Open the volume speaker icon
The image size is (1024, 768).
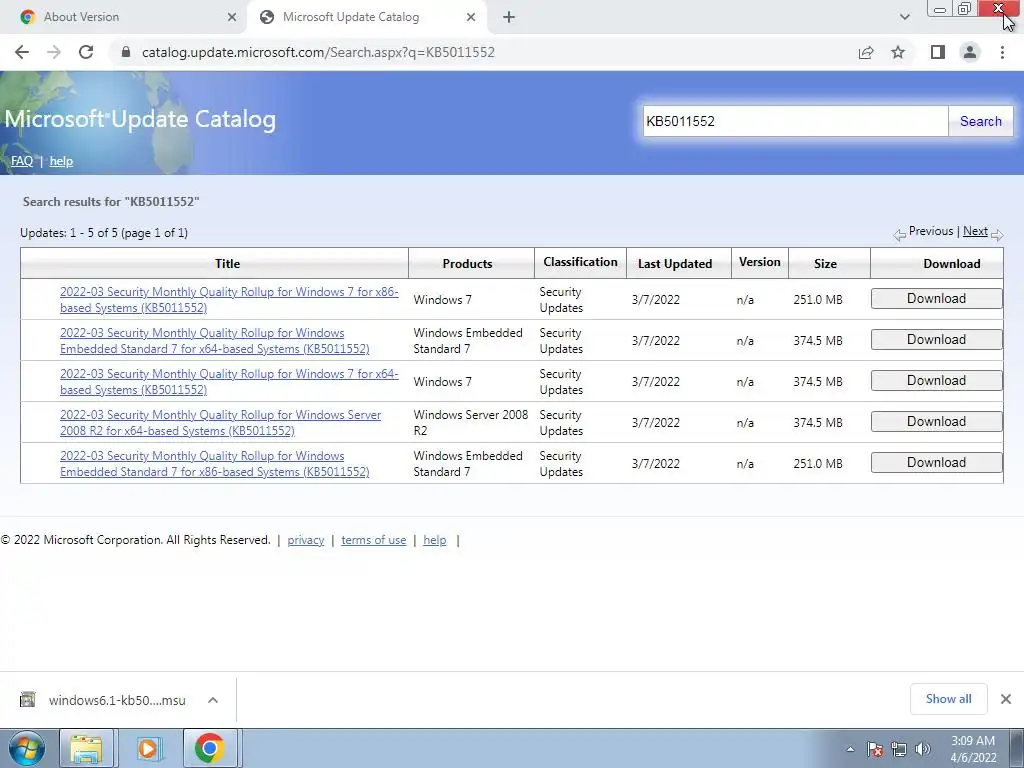tap(922, 749)
